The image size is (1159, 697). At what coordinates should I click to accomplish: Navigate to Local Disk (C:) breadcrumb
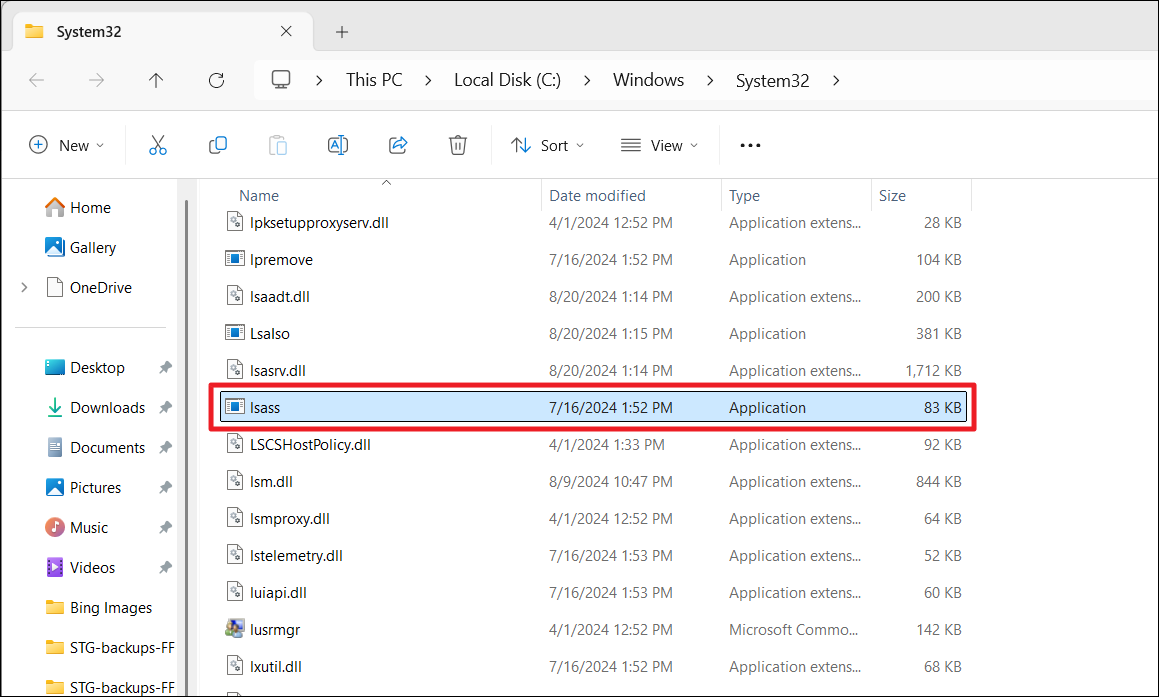coord(507,80)
